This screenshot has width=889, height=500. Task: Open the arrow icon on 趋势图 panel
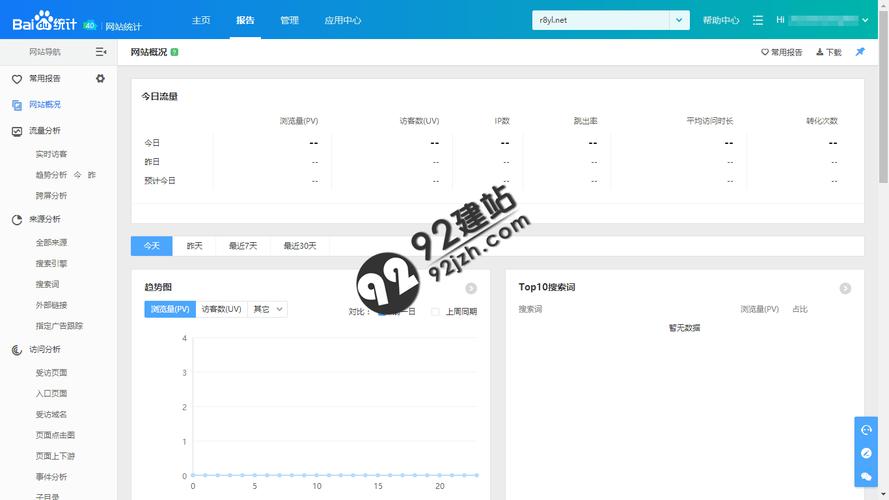[471, 288]
